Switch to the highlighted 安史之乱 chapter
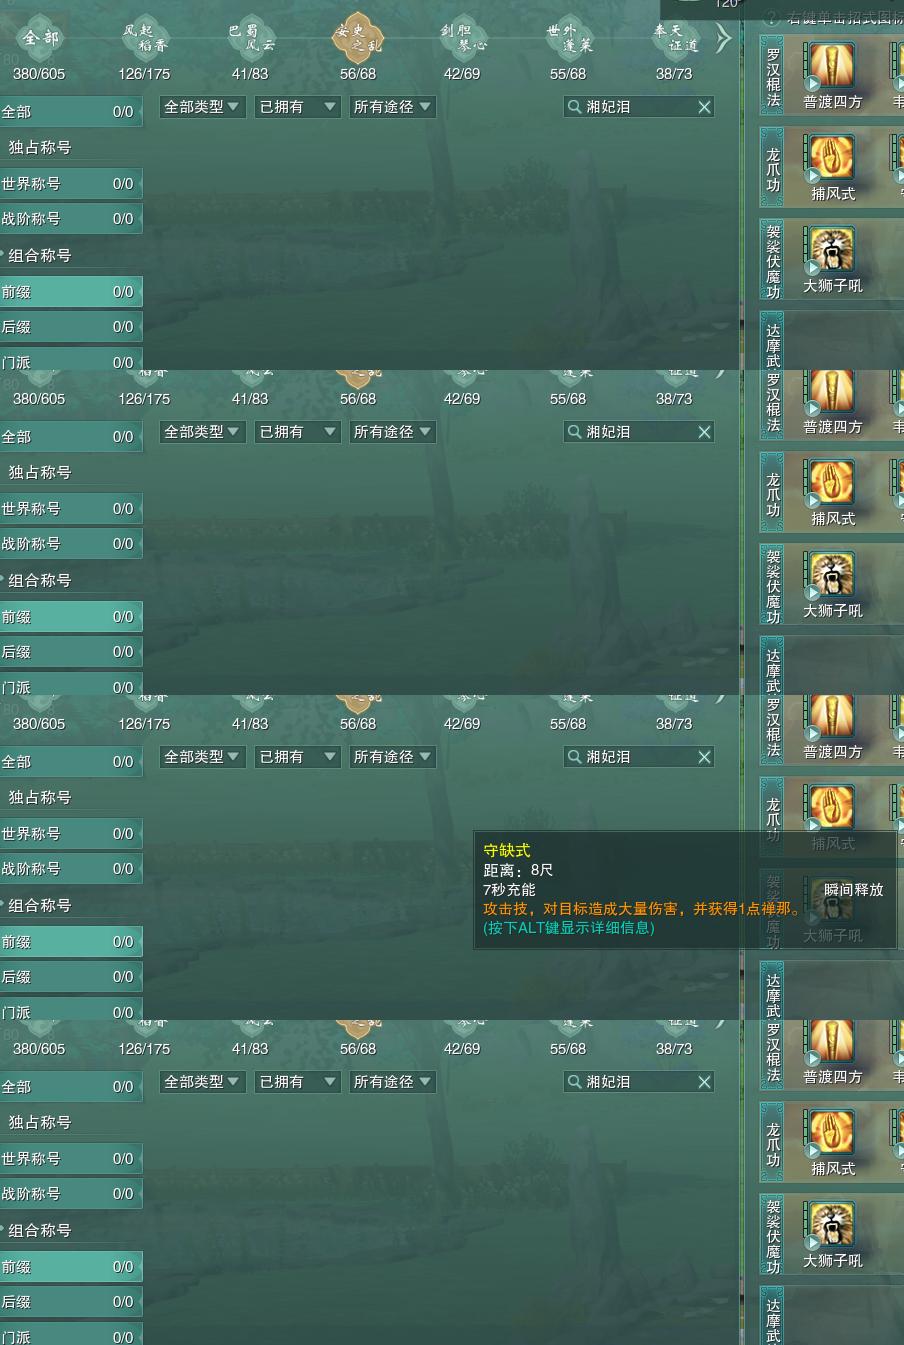904x1345 pixels. [358, 38]
